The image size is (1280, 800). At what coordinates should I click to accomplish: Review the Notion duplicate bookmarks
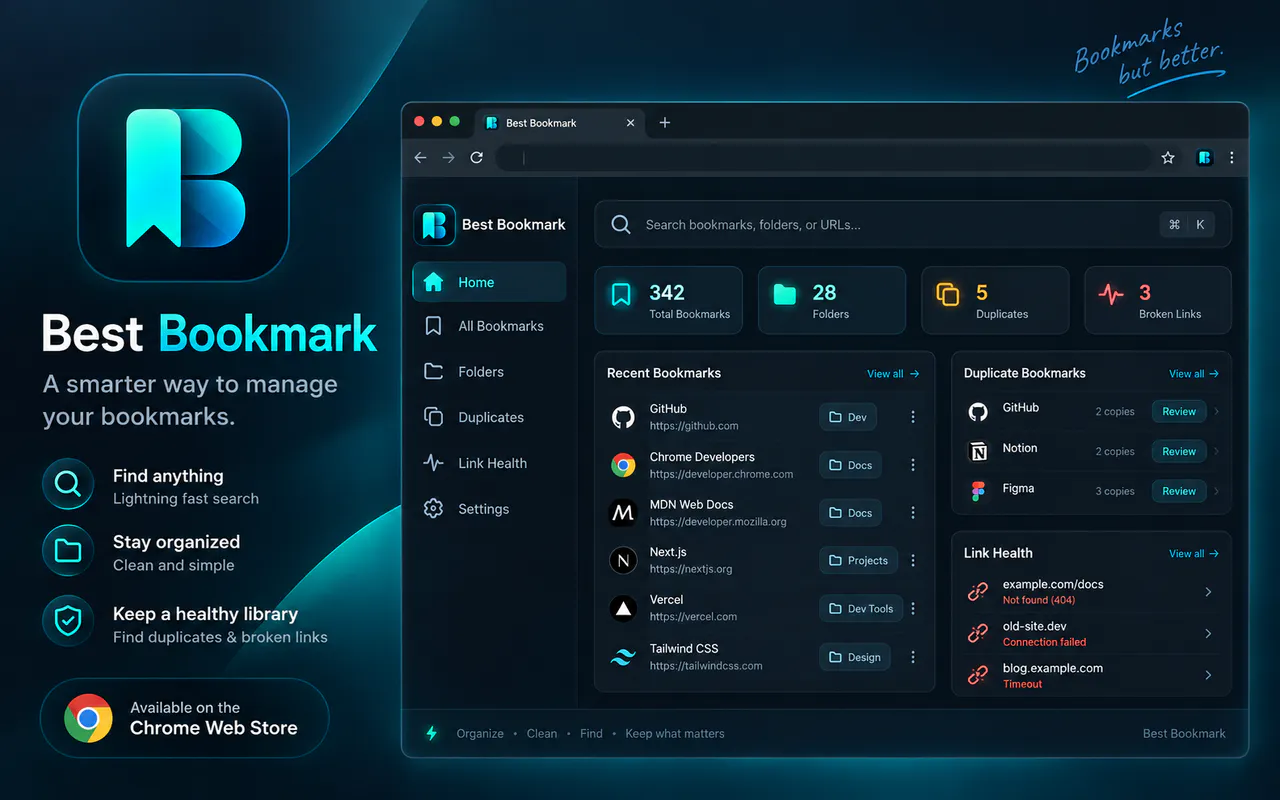point(1179,451)
